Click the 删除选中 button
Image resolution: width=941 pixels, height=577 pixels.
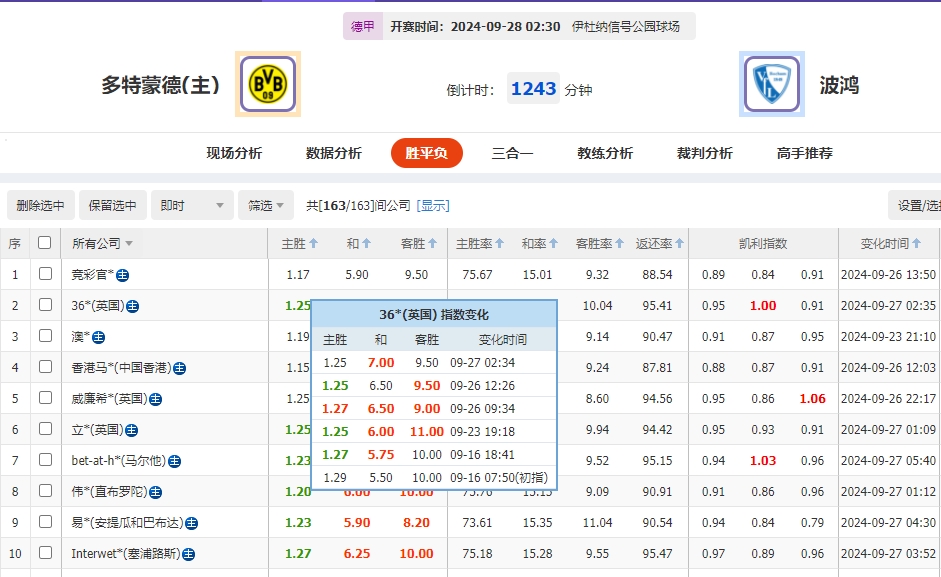[39, 204]
